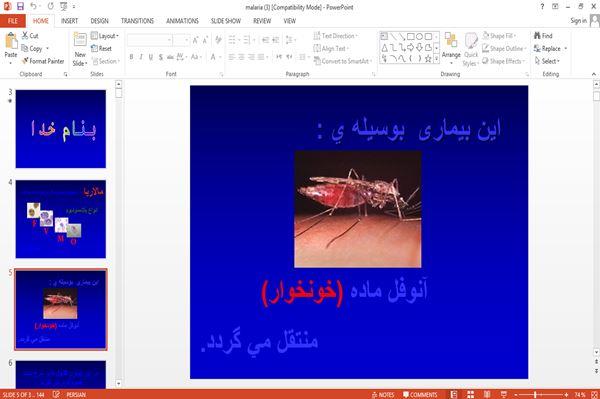
Task: Switch to the DESIGN tab
Action: click(x=99, y=21)
